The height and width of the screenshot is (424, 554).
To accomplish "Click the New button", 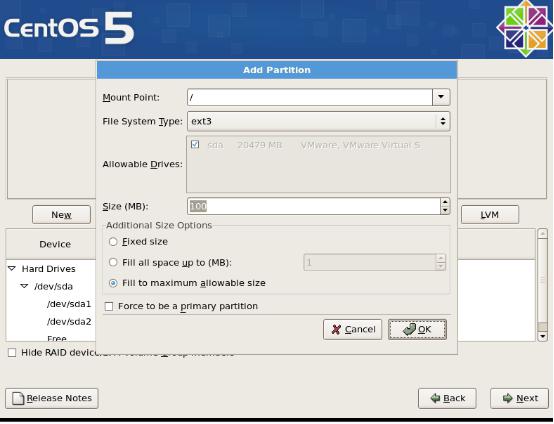I will [x=61, y=214].
